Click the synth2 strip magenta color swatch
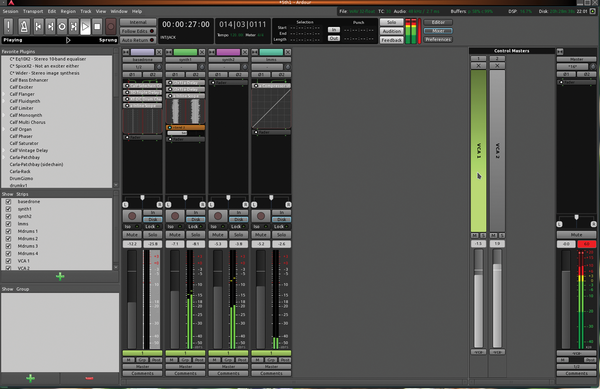 click(x=228, y=52)
